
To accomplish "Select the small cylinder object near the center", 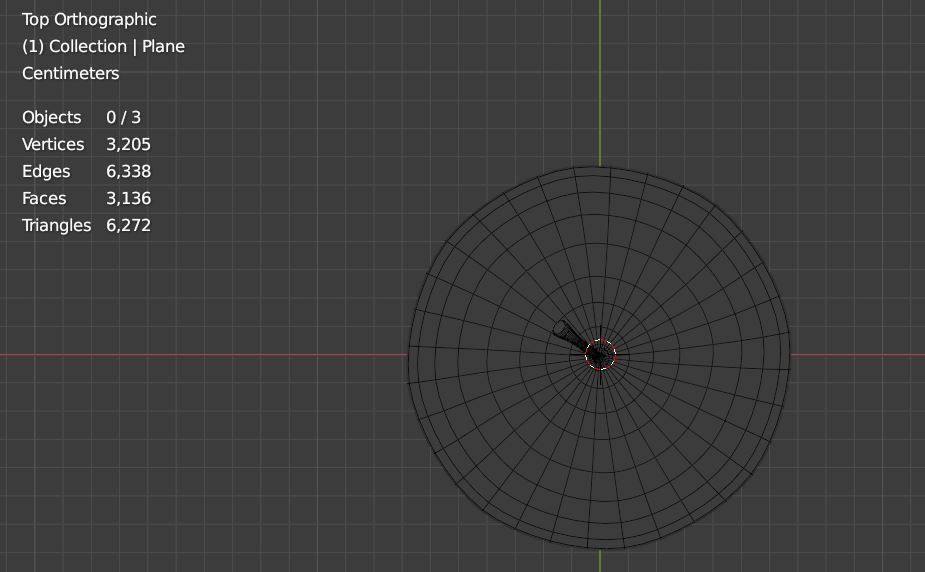I will pyautogui.click(x=569, y=335).
